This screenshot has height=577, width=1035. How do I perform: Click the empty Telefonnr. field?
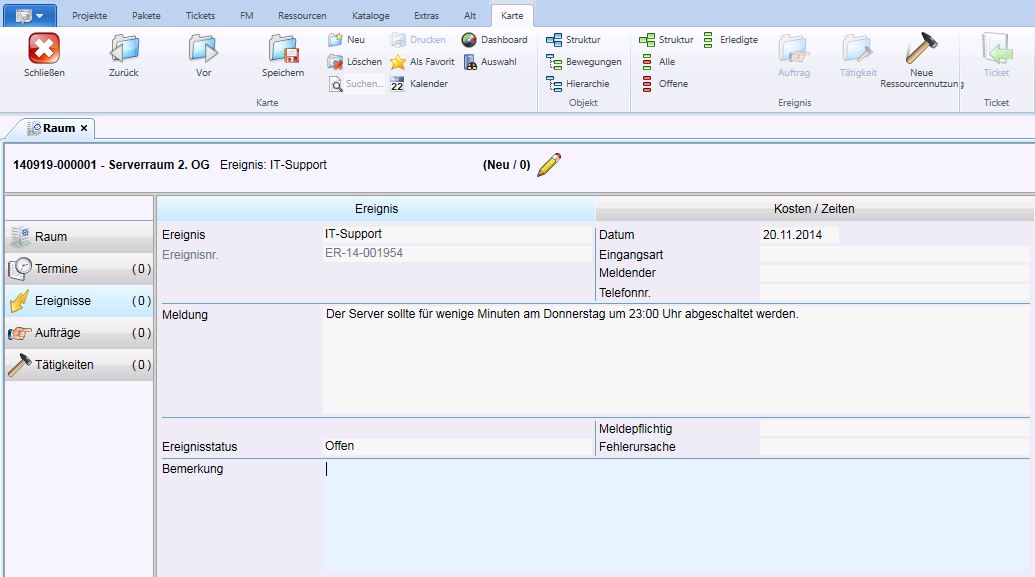(894, 292)
